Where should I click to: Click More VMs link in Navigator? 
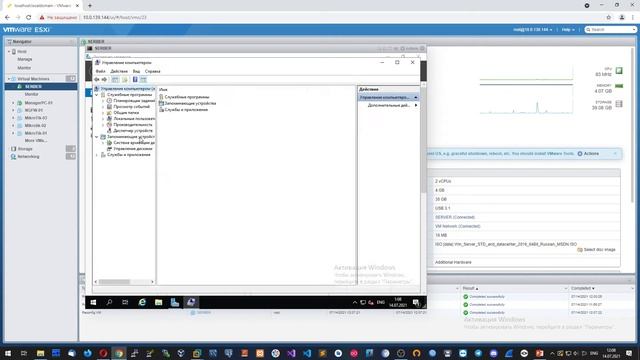coord(36,141)
